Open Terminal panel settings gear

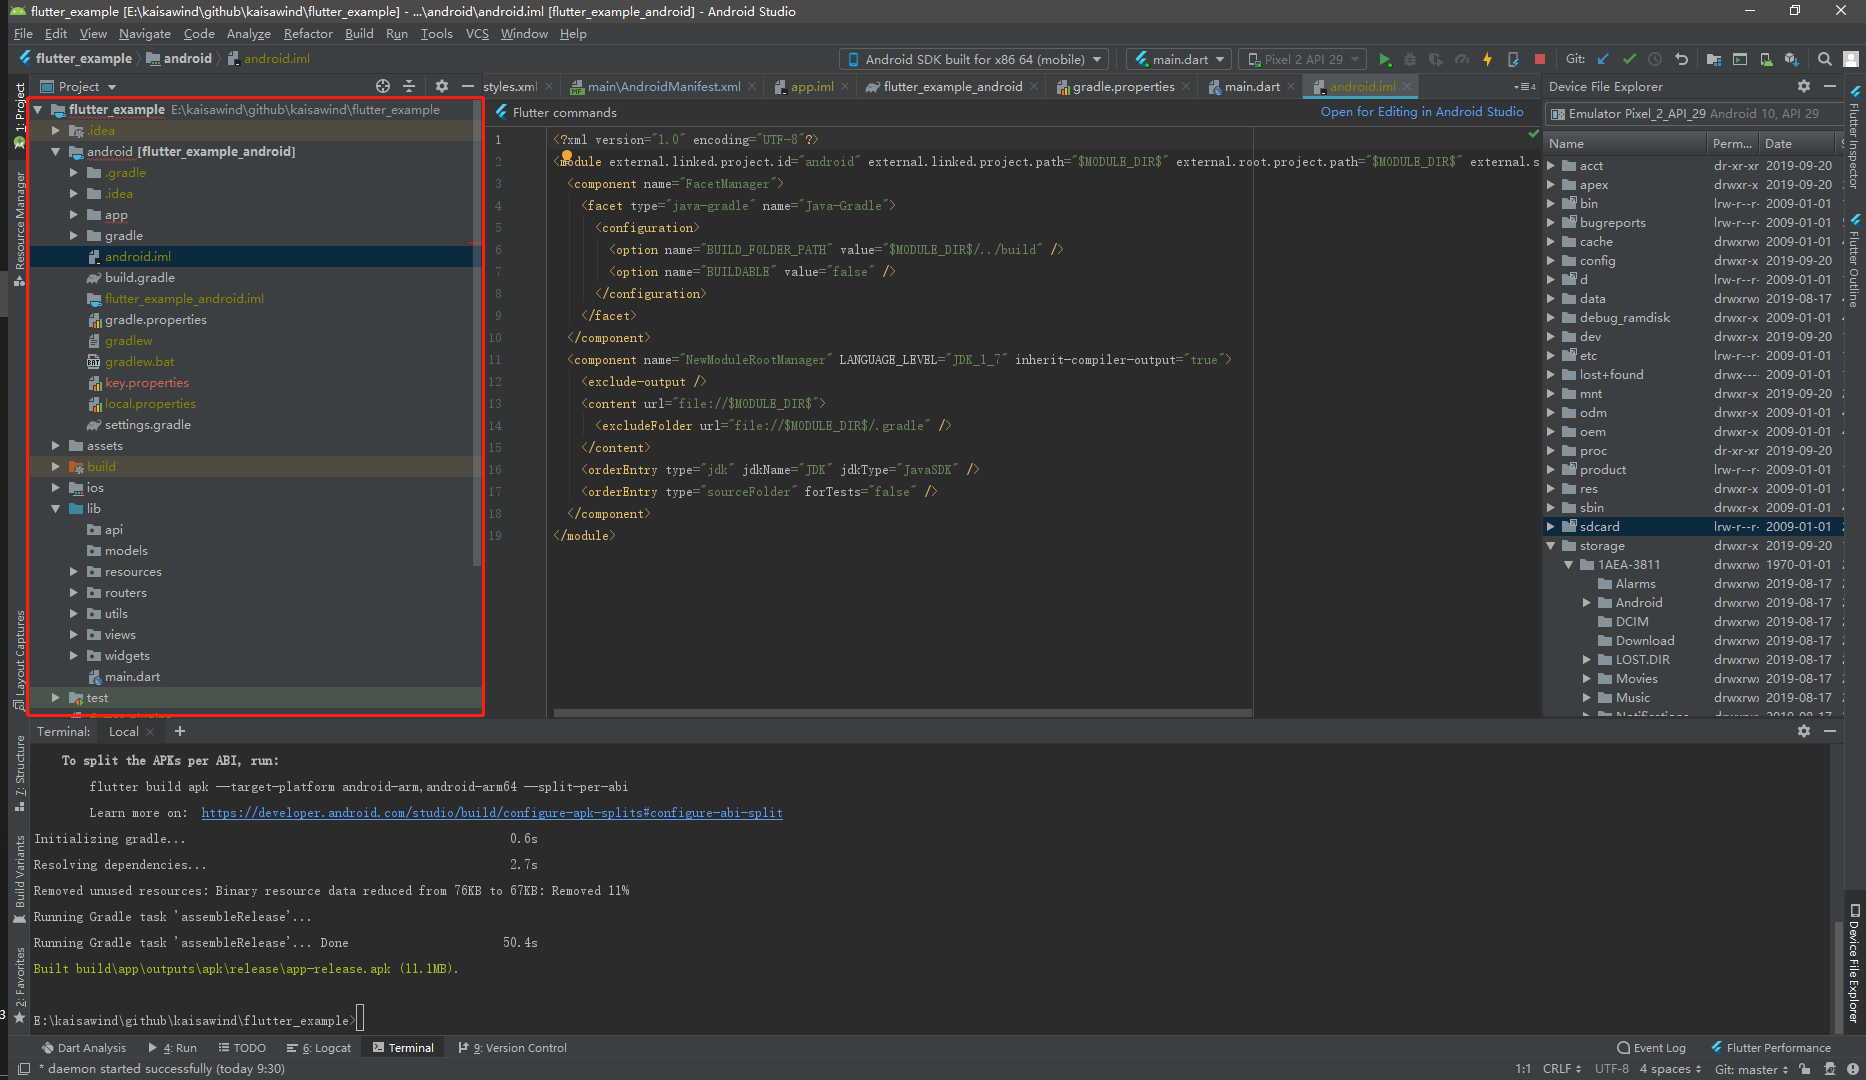1804,731
